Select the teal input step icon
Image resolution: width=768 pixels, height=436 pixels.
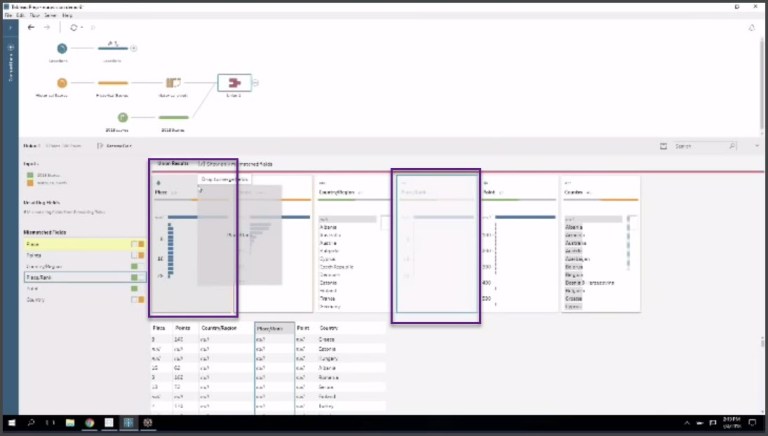tap(62, 48)
